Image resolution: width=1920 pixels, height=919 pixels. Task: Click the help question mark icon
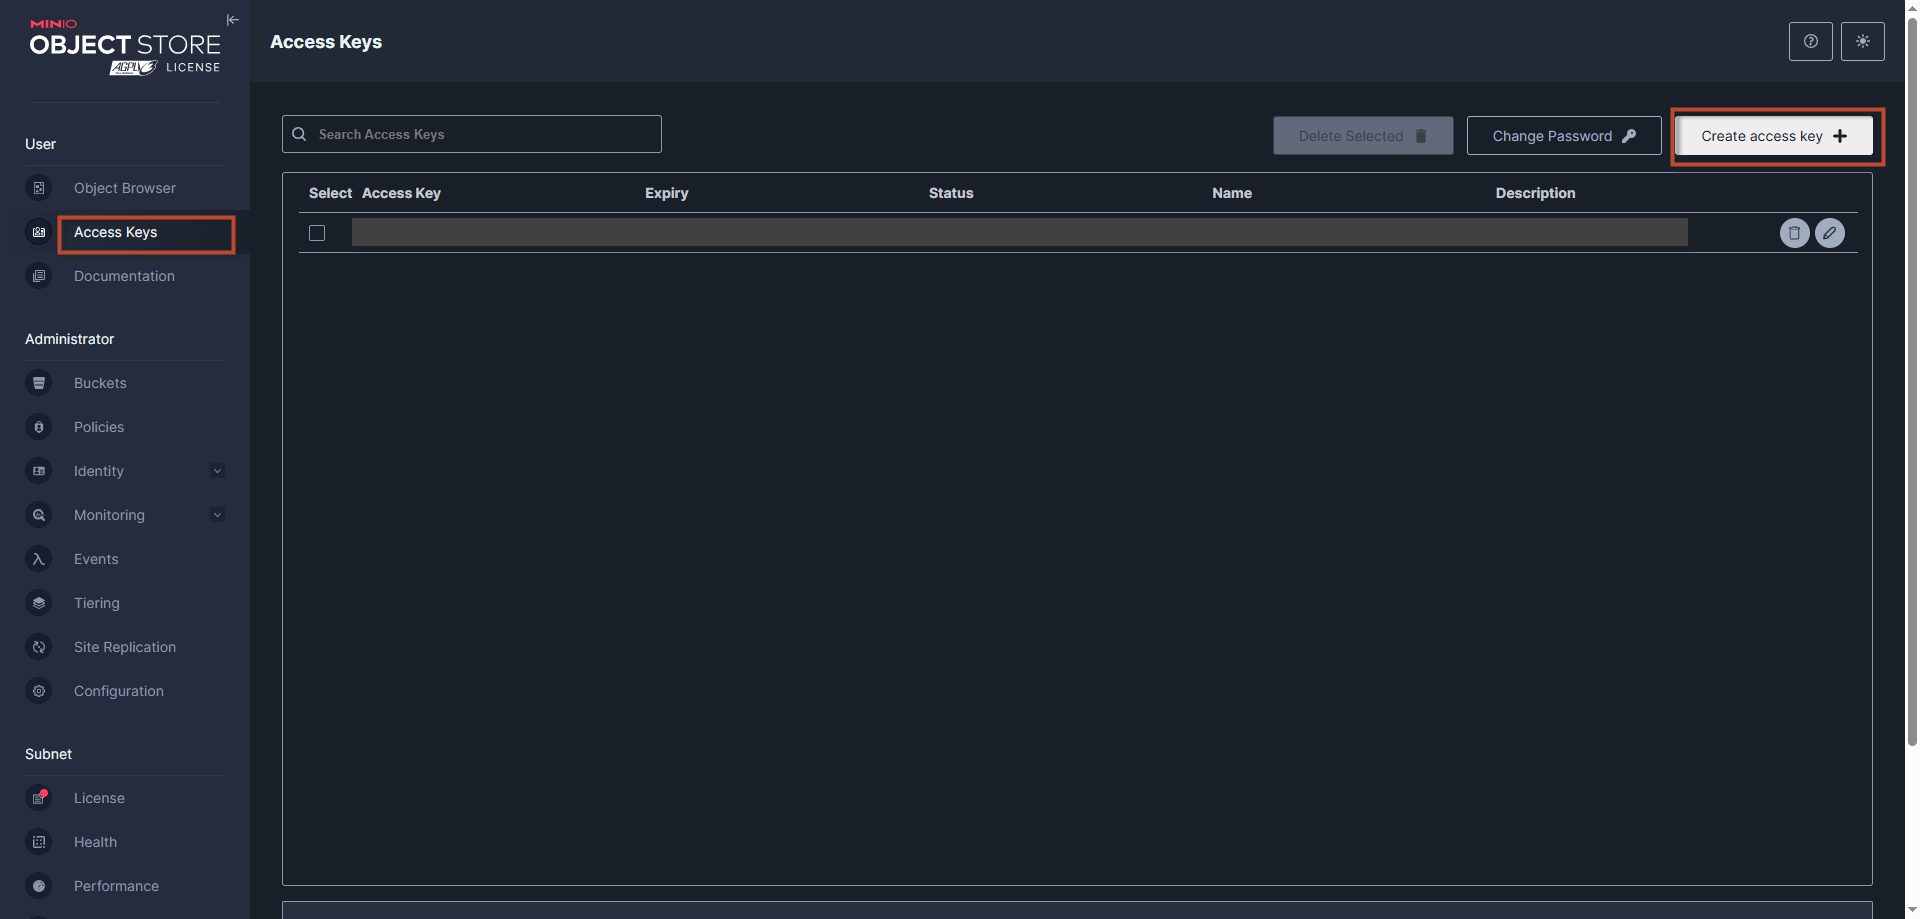point(1810,42)
